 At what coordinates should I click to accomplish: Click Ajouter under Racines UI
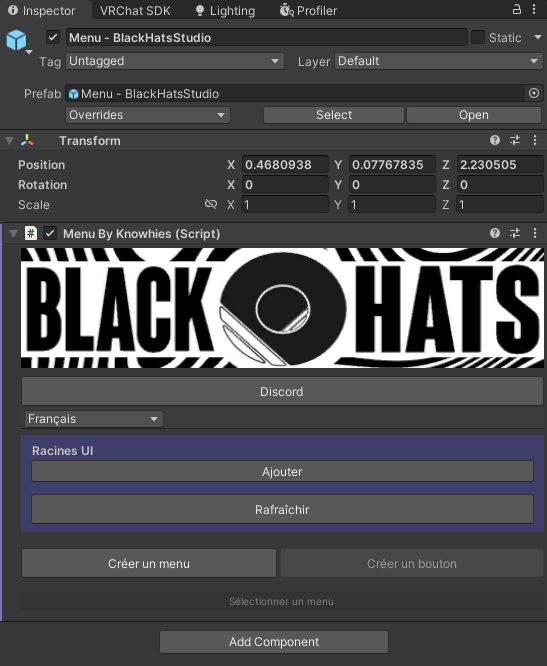(282, 471)
